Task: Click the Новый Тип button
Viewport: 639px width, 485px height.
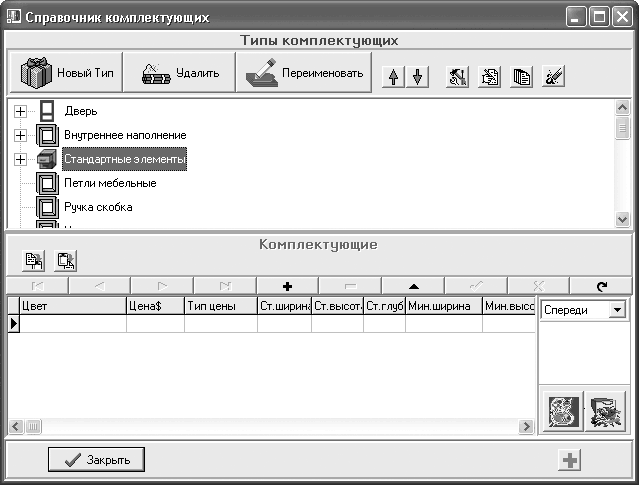Action: (66, 73)
